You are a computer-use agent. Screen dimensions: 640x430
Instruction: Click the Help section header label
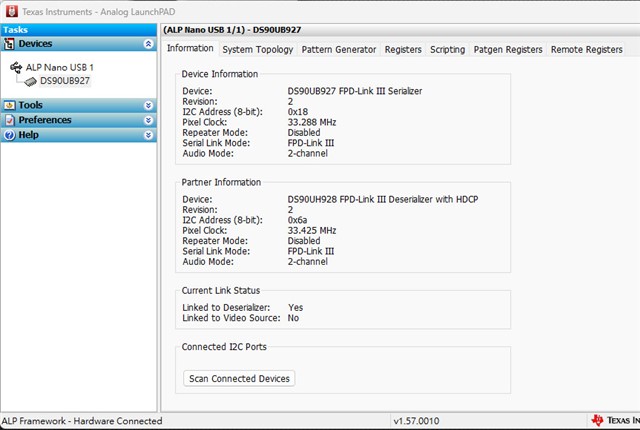[29, 135]
